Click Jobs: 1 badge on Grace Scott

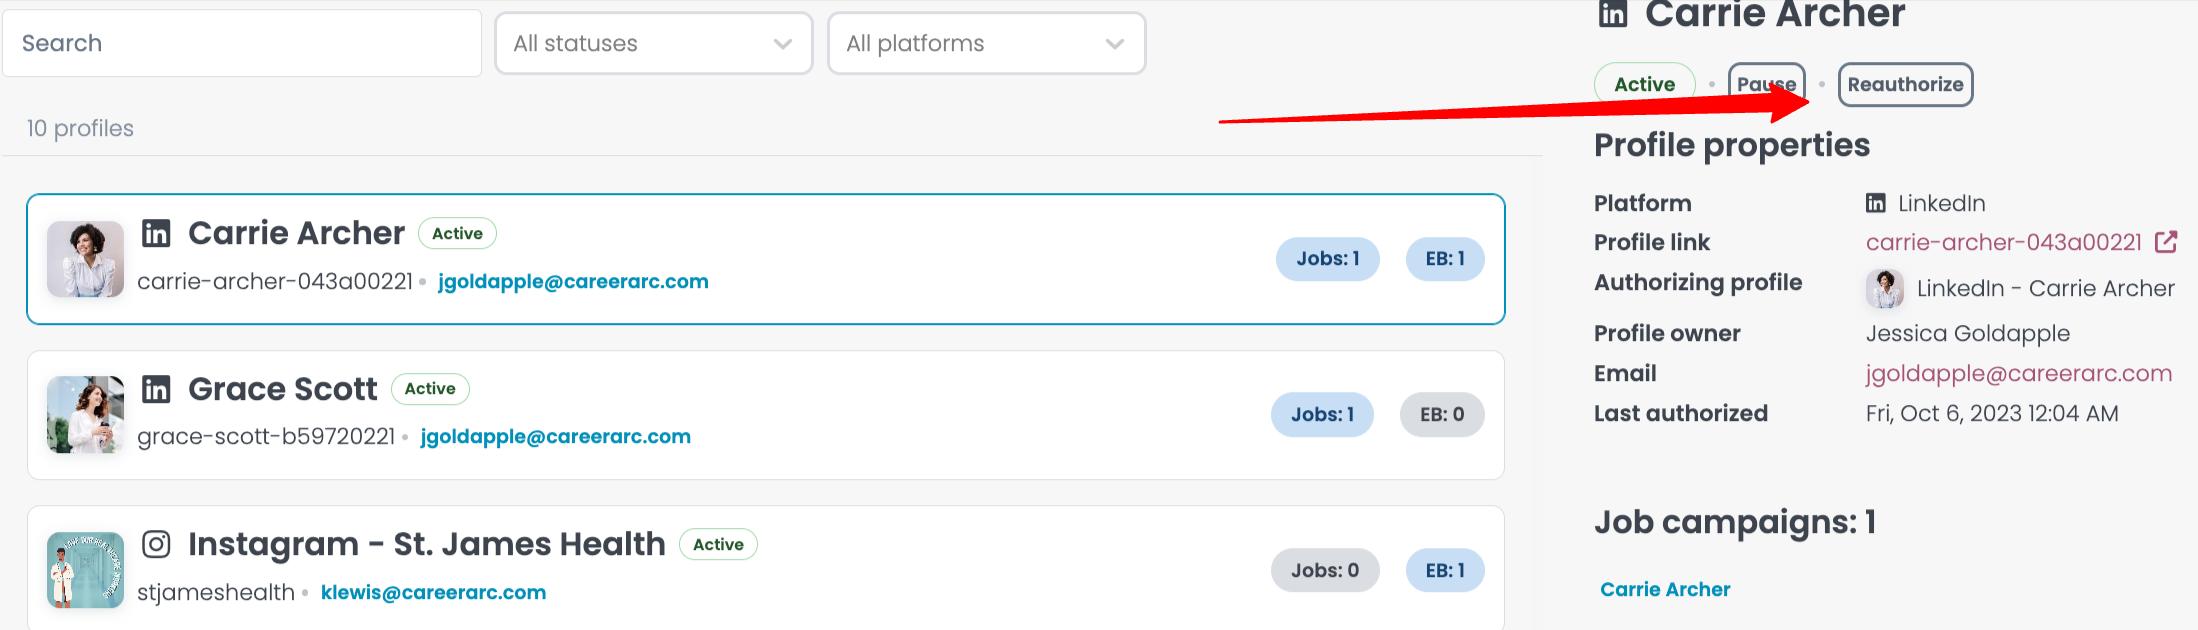click(1322, 414)
